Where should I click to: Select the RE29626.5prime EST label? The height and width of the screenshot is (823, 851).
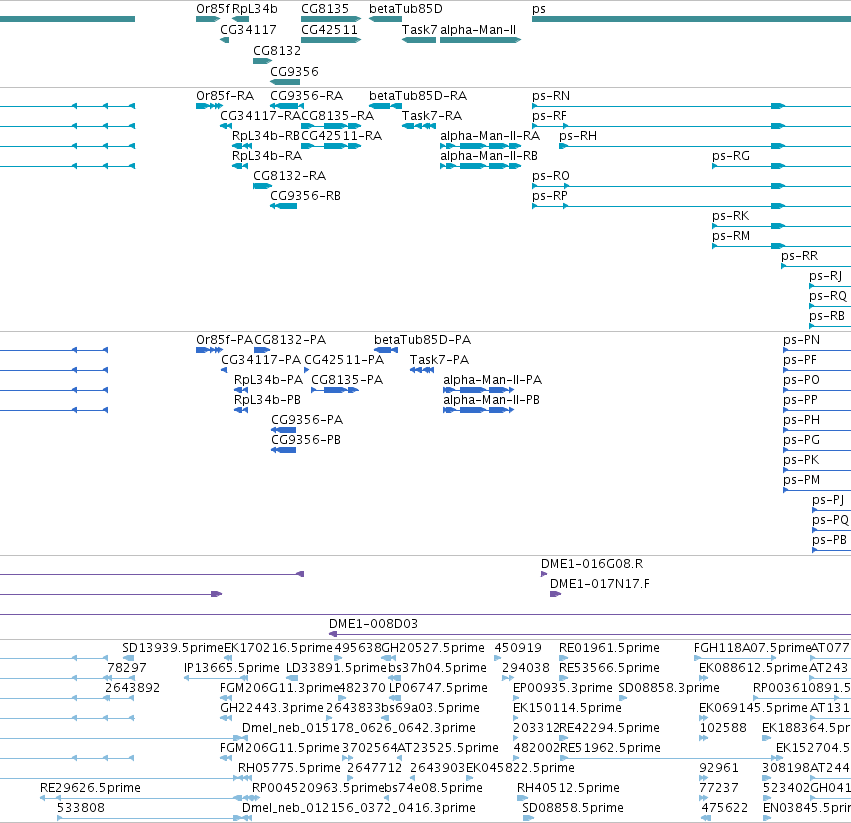pyautogui.click(x=90, y=788)
